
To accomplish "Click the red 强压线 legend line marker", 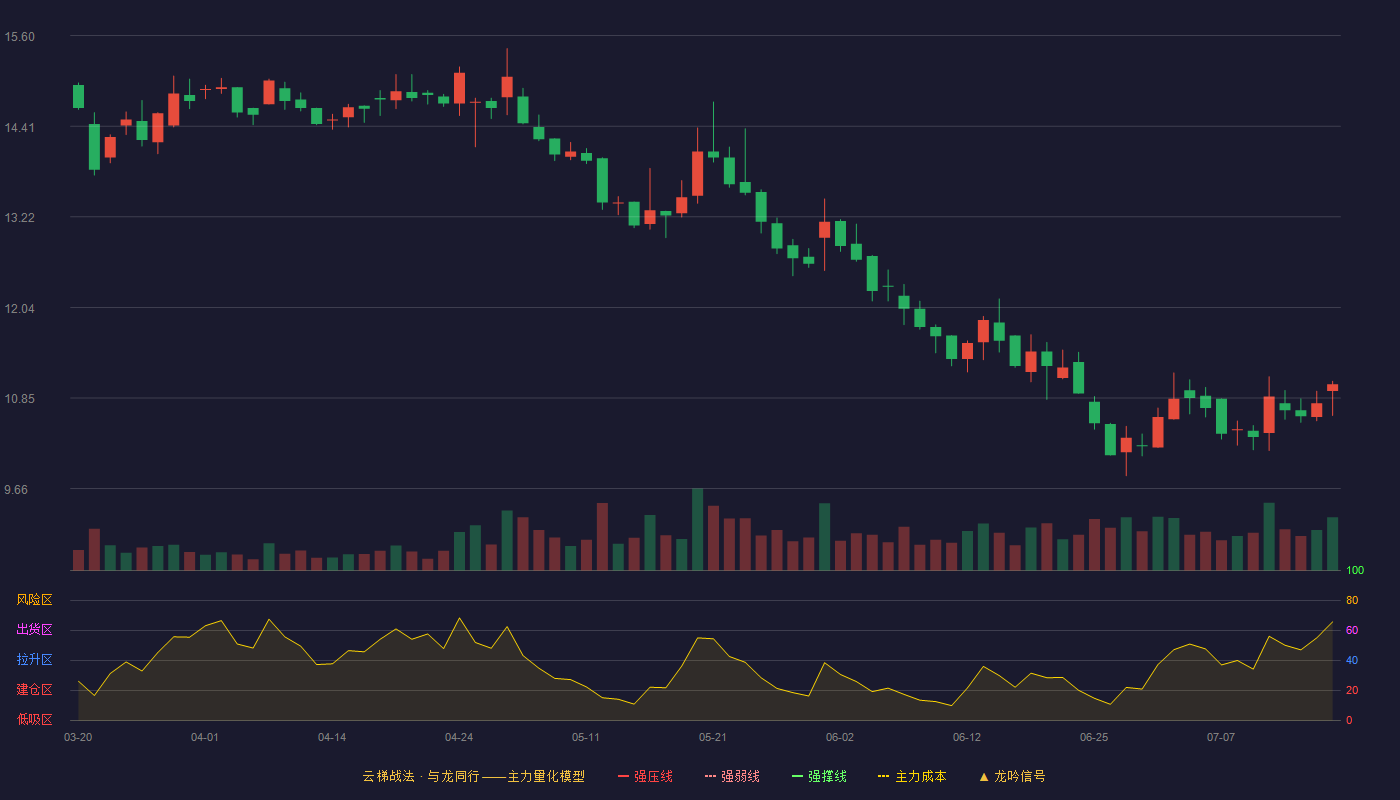I will pos(623,777).
